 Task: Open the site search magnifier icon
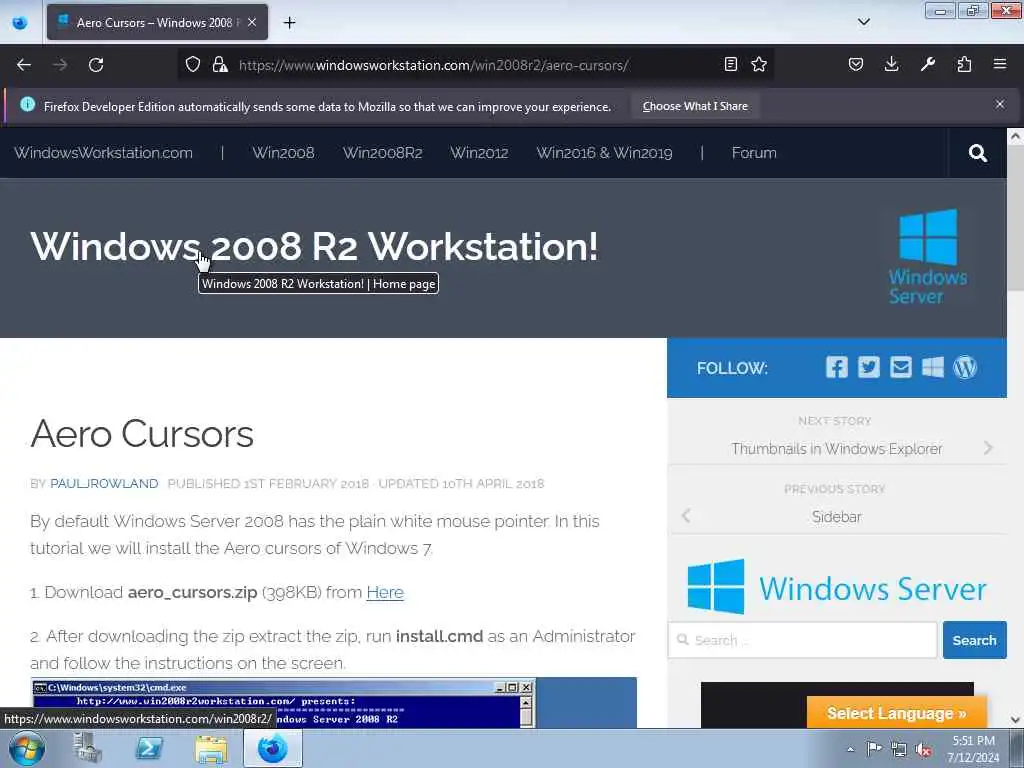point(978,153)
